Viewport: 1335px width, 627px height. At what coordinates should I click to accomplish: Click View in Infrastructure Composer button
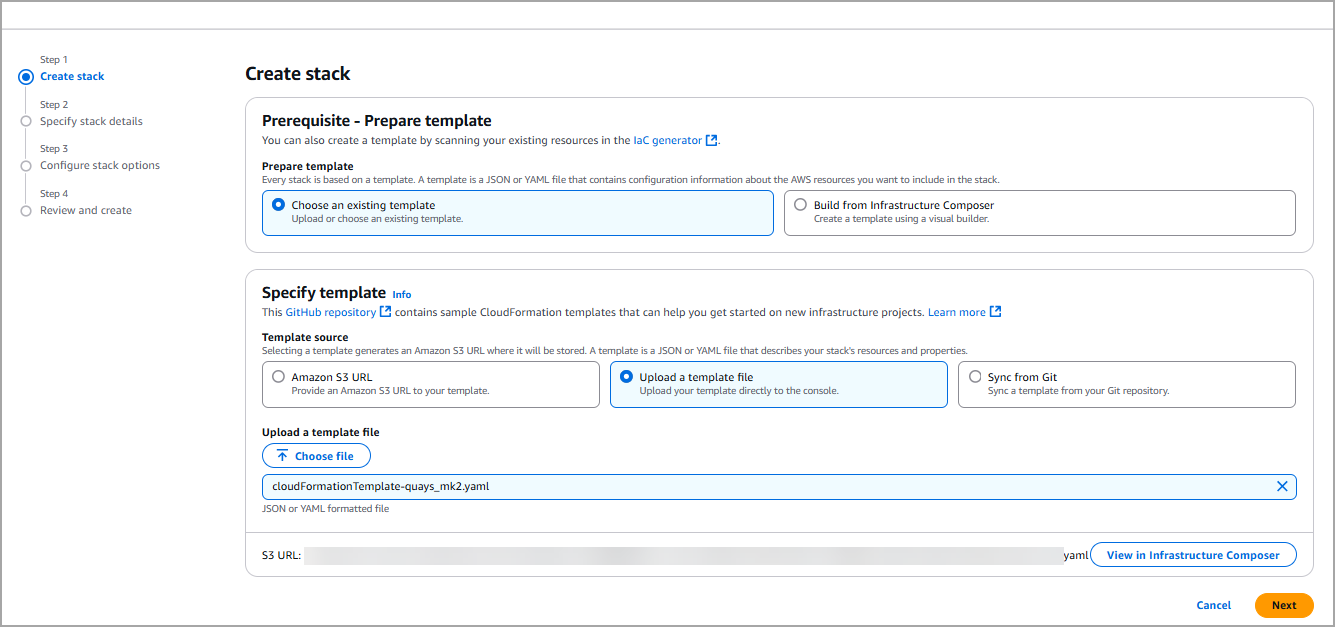click(1192, 555)
